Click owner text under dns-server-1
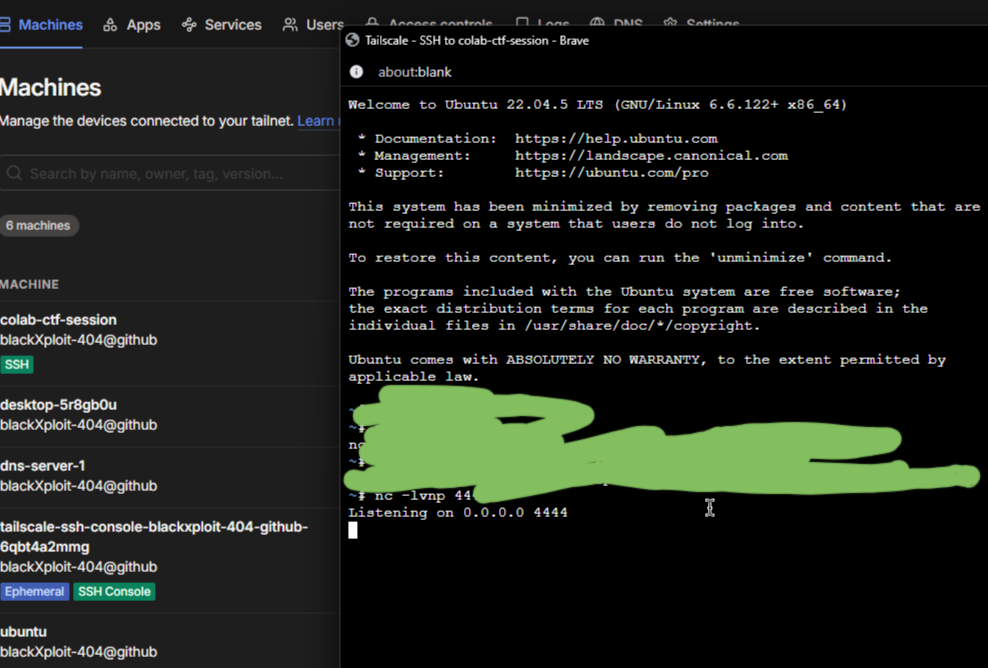988x668 pixels. 79,486
